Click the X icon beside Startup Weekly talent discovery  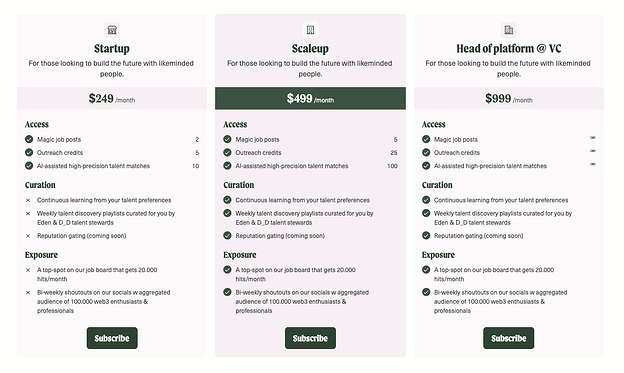coord(28,213)
